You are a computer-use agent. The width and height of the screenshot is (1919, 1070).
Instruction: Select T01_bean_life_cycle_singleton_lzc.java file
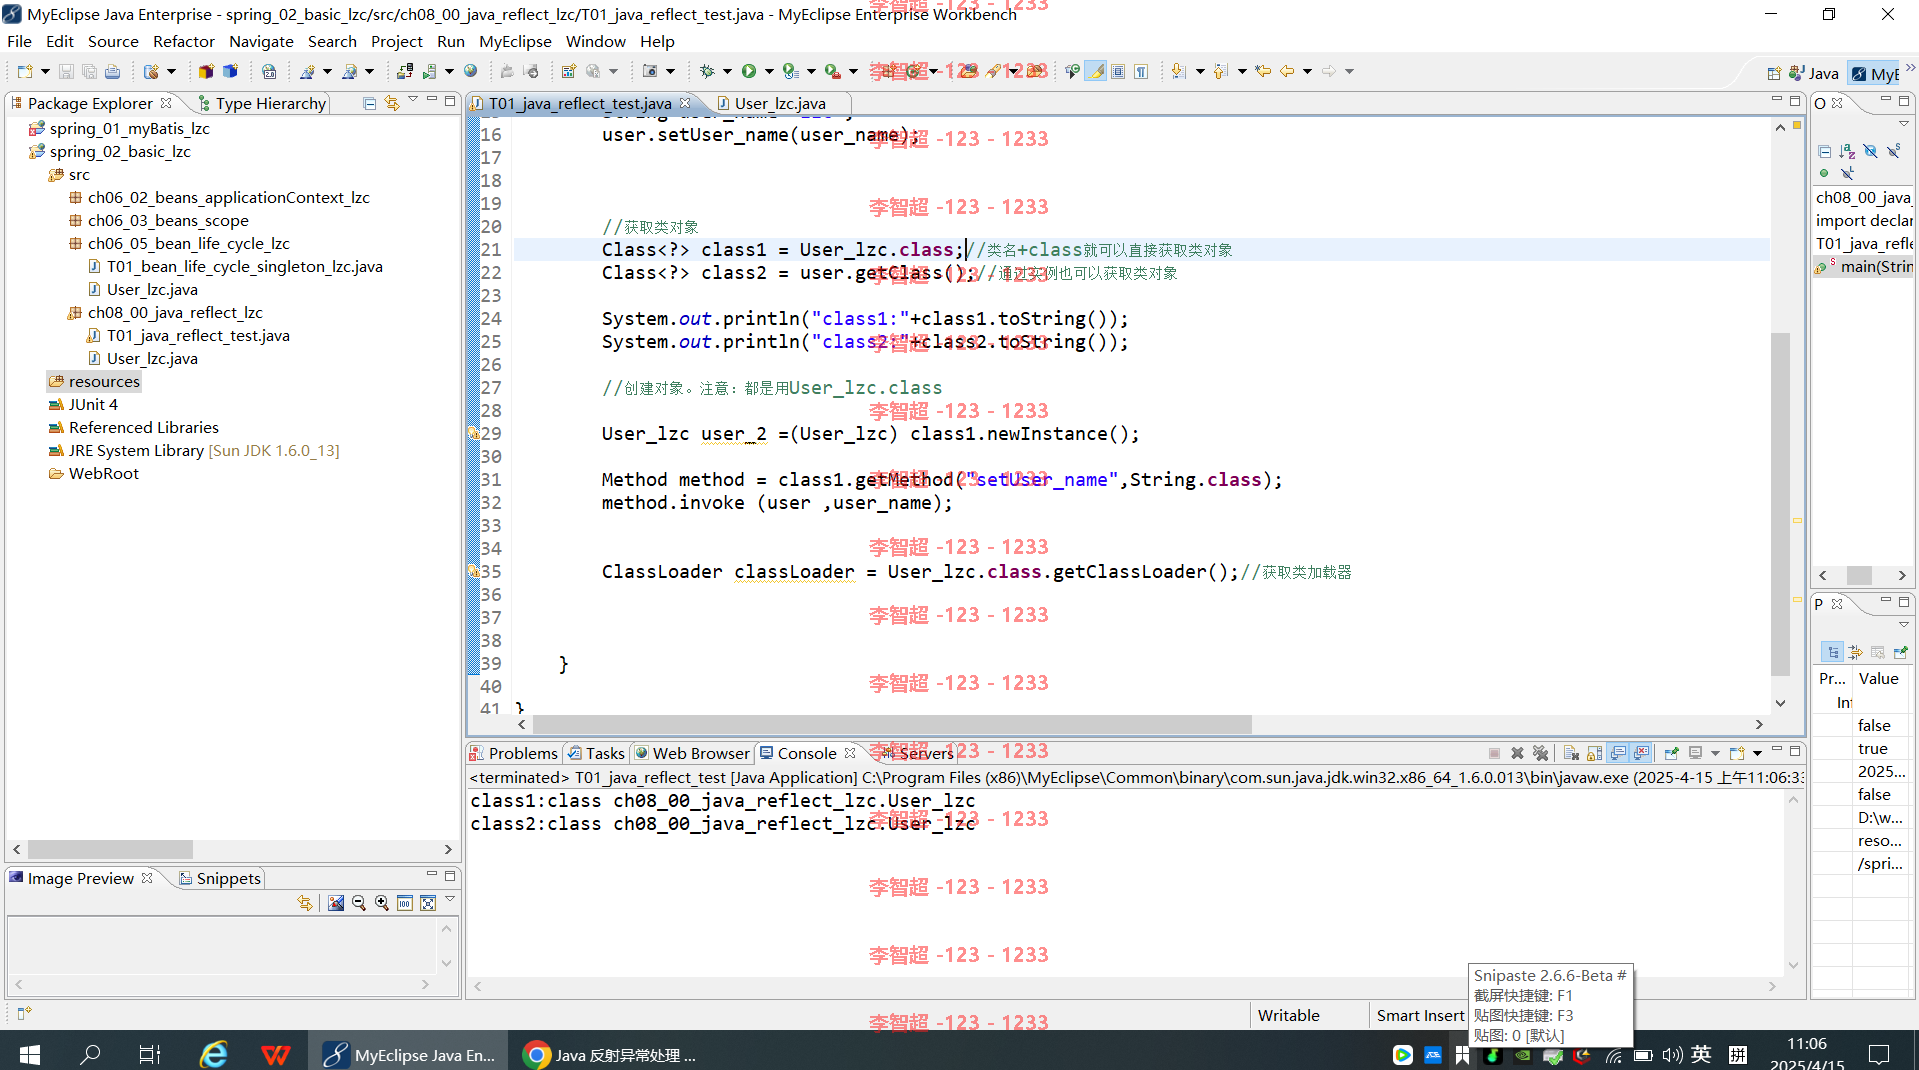(235, 266)
